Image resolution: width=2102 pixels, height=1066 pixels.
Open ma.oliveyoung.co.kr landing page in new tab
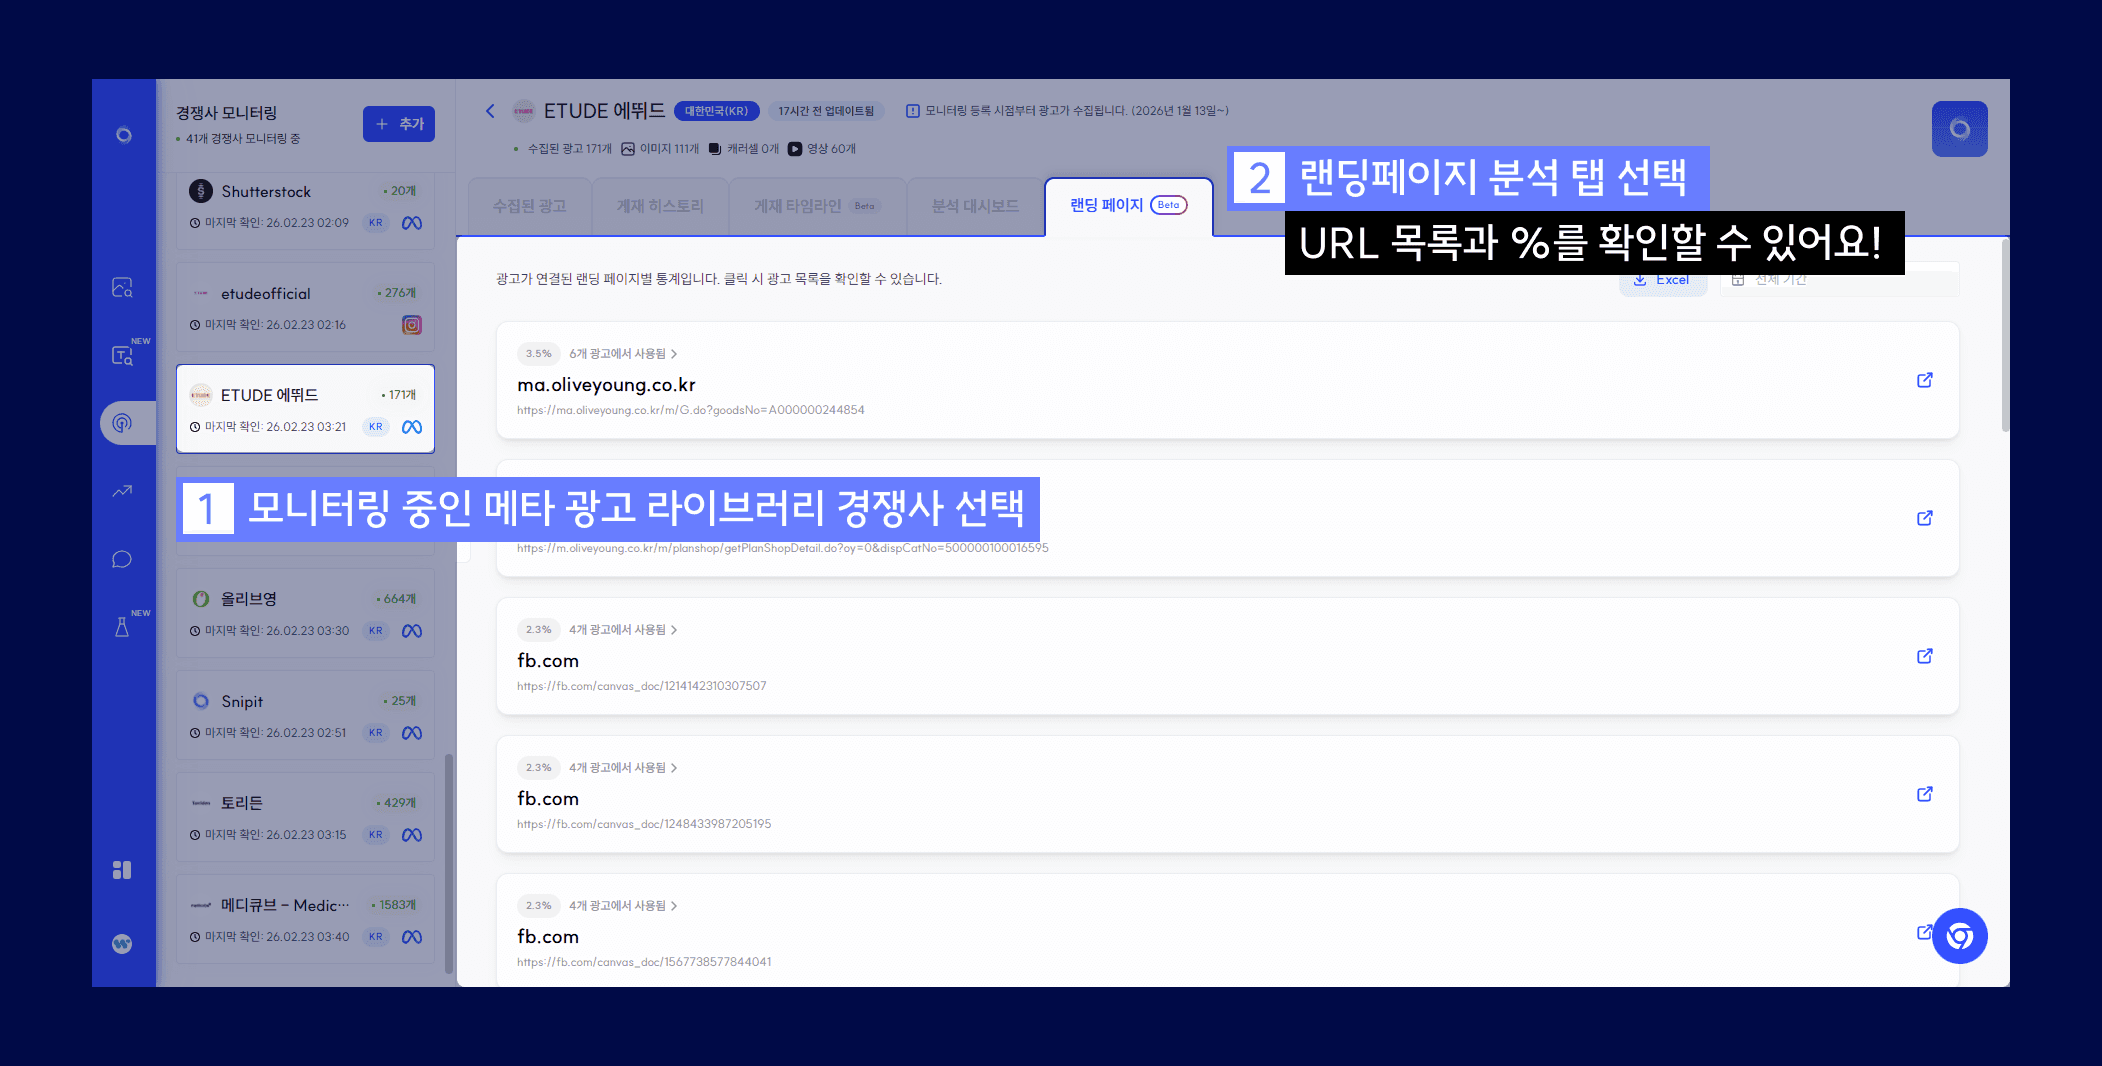[1924, 380]
